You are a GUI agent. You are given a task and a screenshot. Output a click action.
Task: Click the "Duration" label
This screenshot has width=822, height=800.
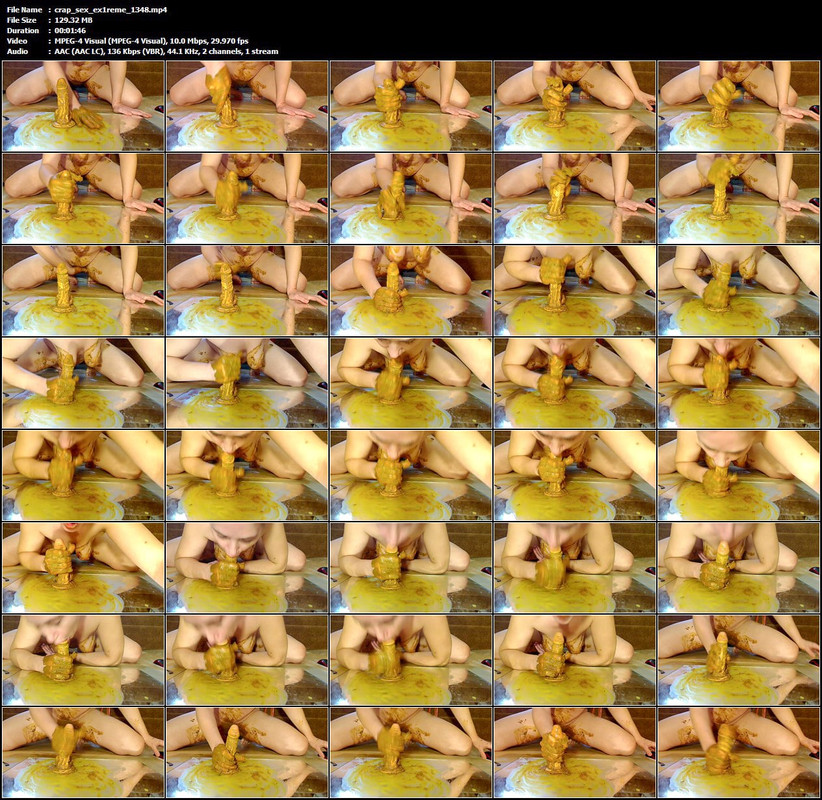coord(23,30)
